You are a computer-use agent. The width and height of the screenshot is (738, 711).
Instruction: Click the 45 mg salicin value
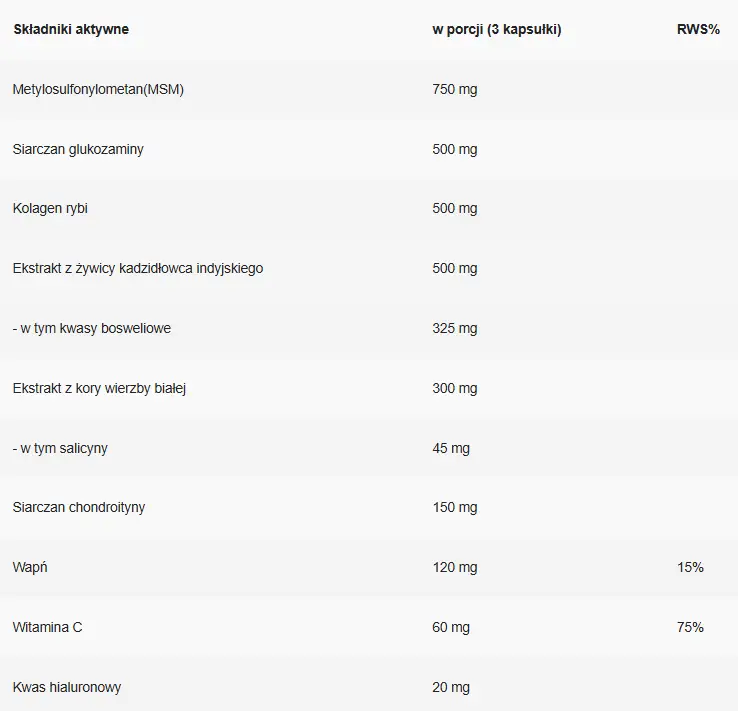[x=451, y=448]
